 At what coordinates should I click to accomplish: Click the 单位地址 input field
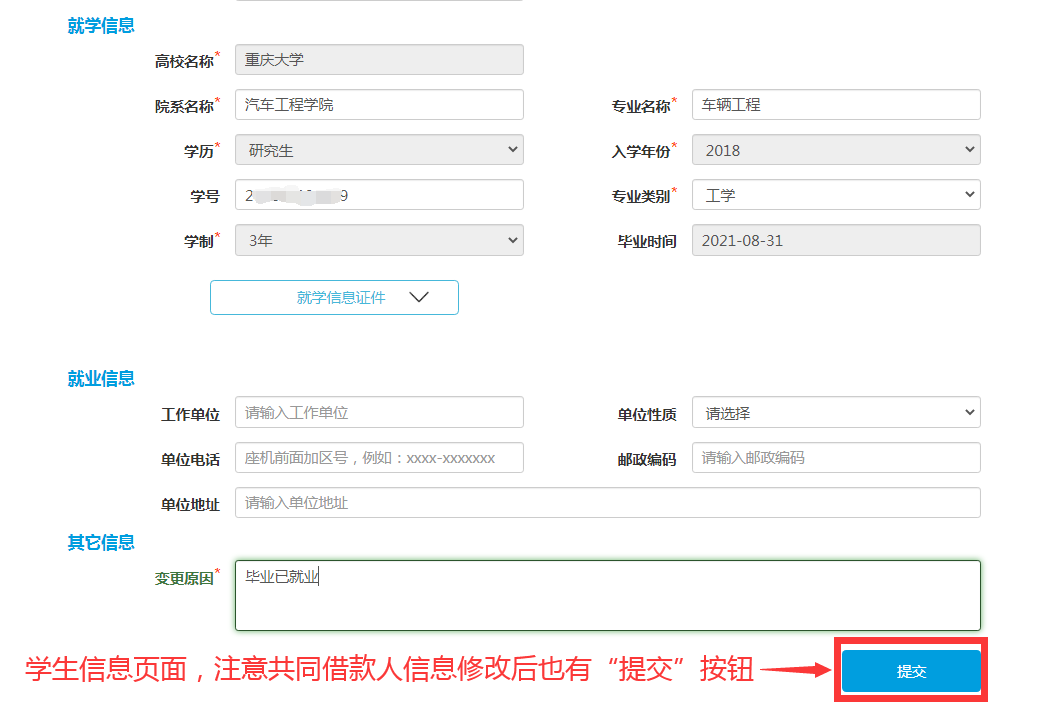pos(607,503)
